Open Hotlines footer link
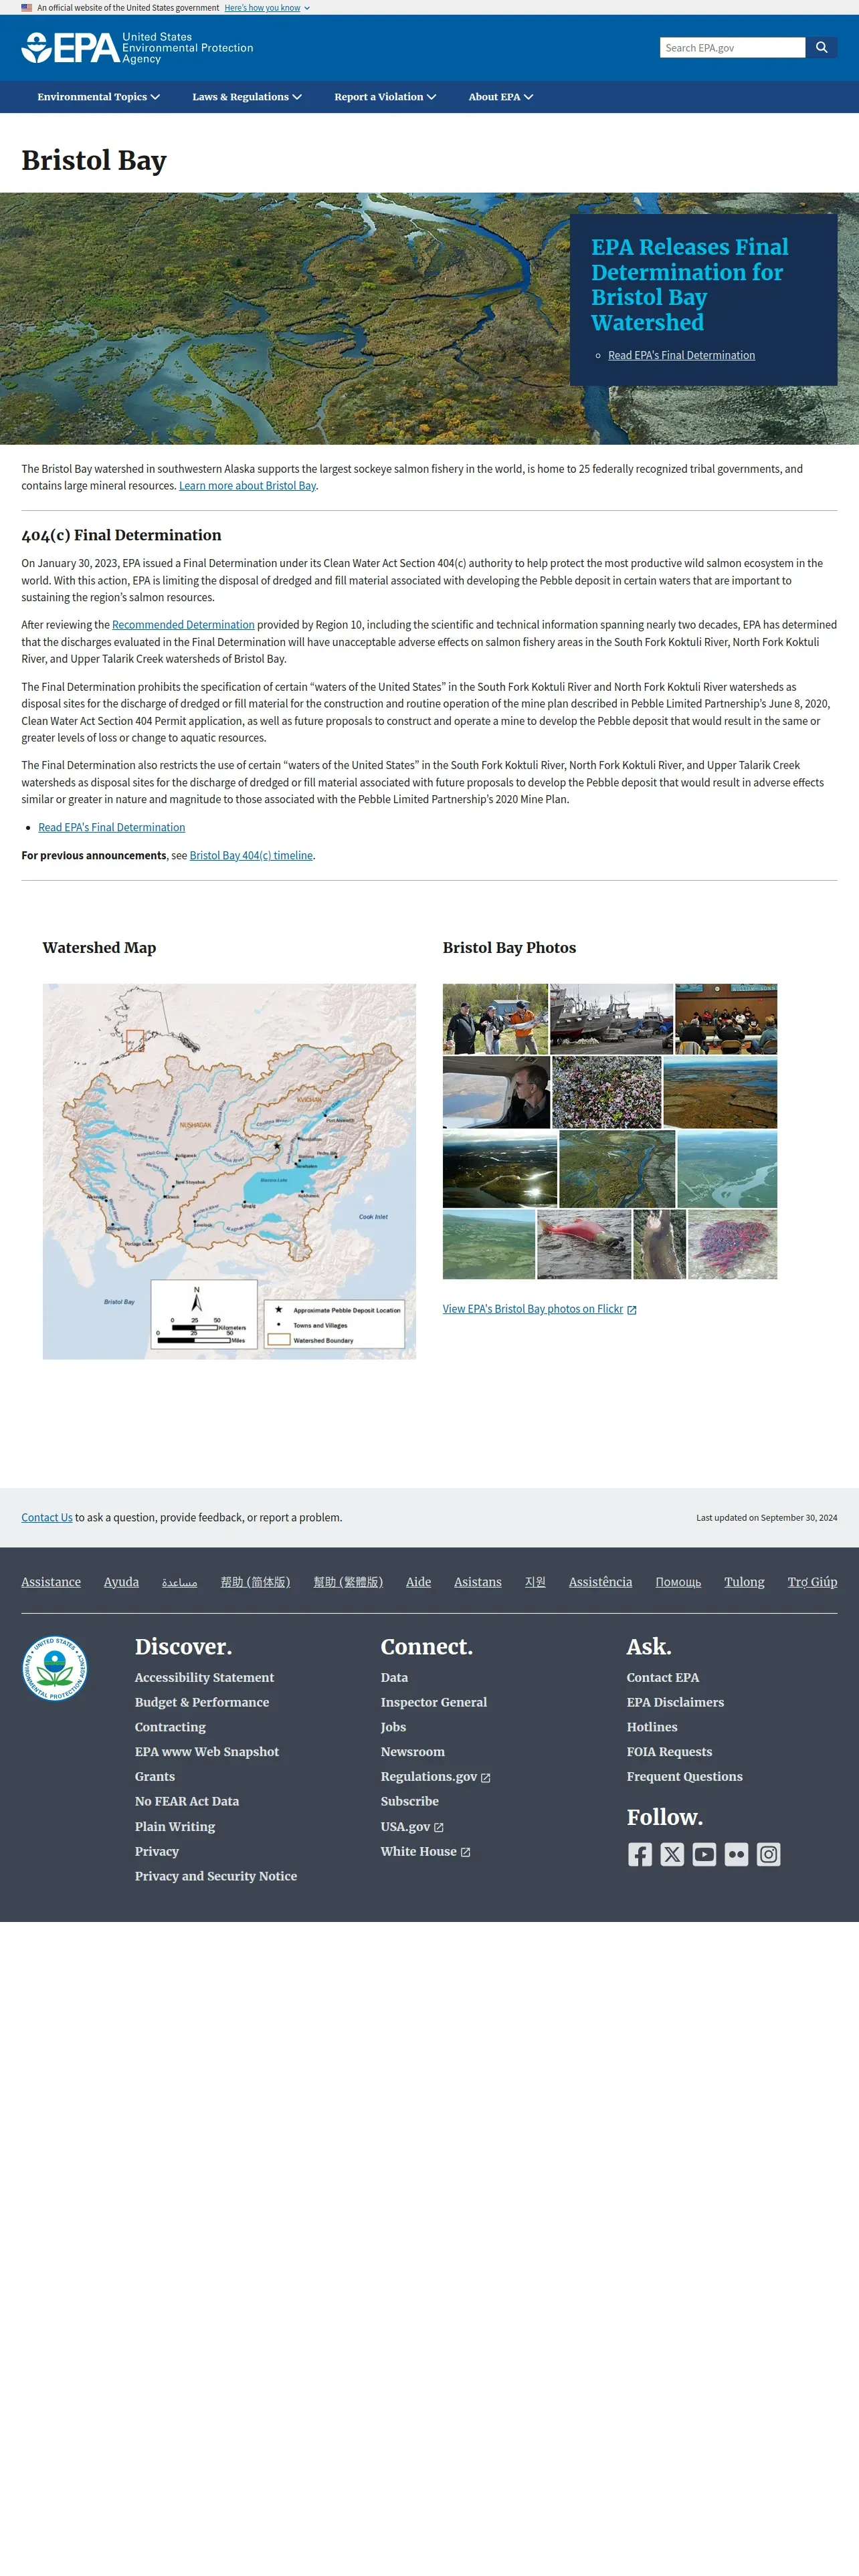Image resolution: width=859 pixels, height=2576 pixels. (652, 1727)
